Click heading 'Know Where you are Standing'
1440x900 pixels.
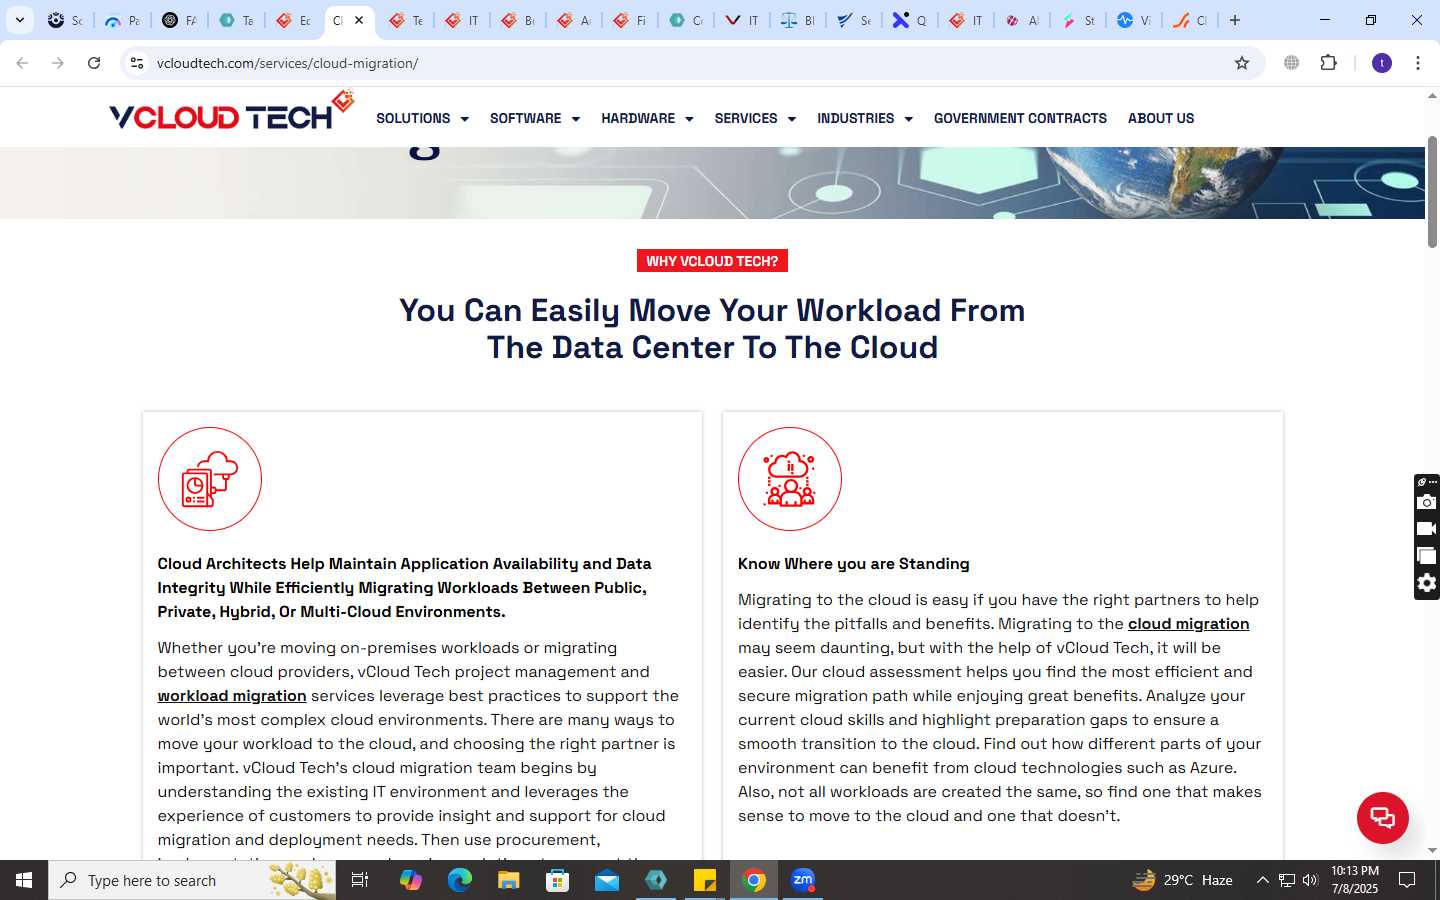pos(854,564)
